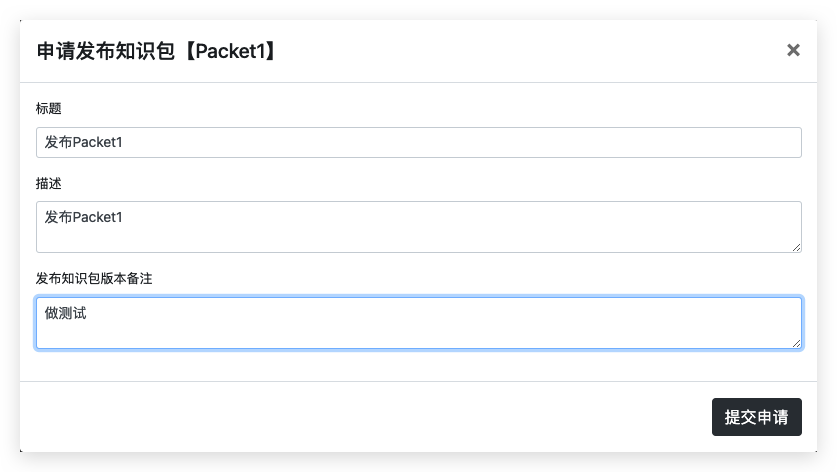The image size is (837, 472).
Task: Click the 标题 field label
Action: coord(49,108)
